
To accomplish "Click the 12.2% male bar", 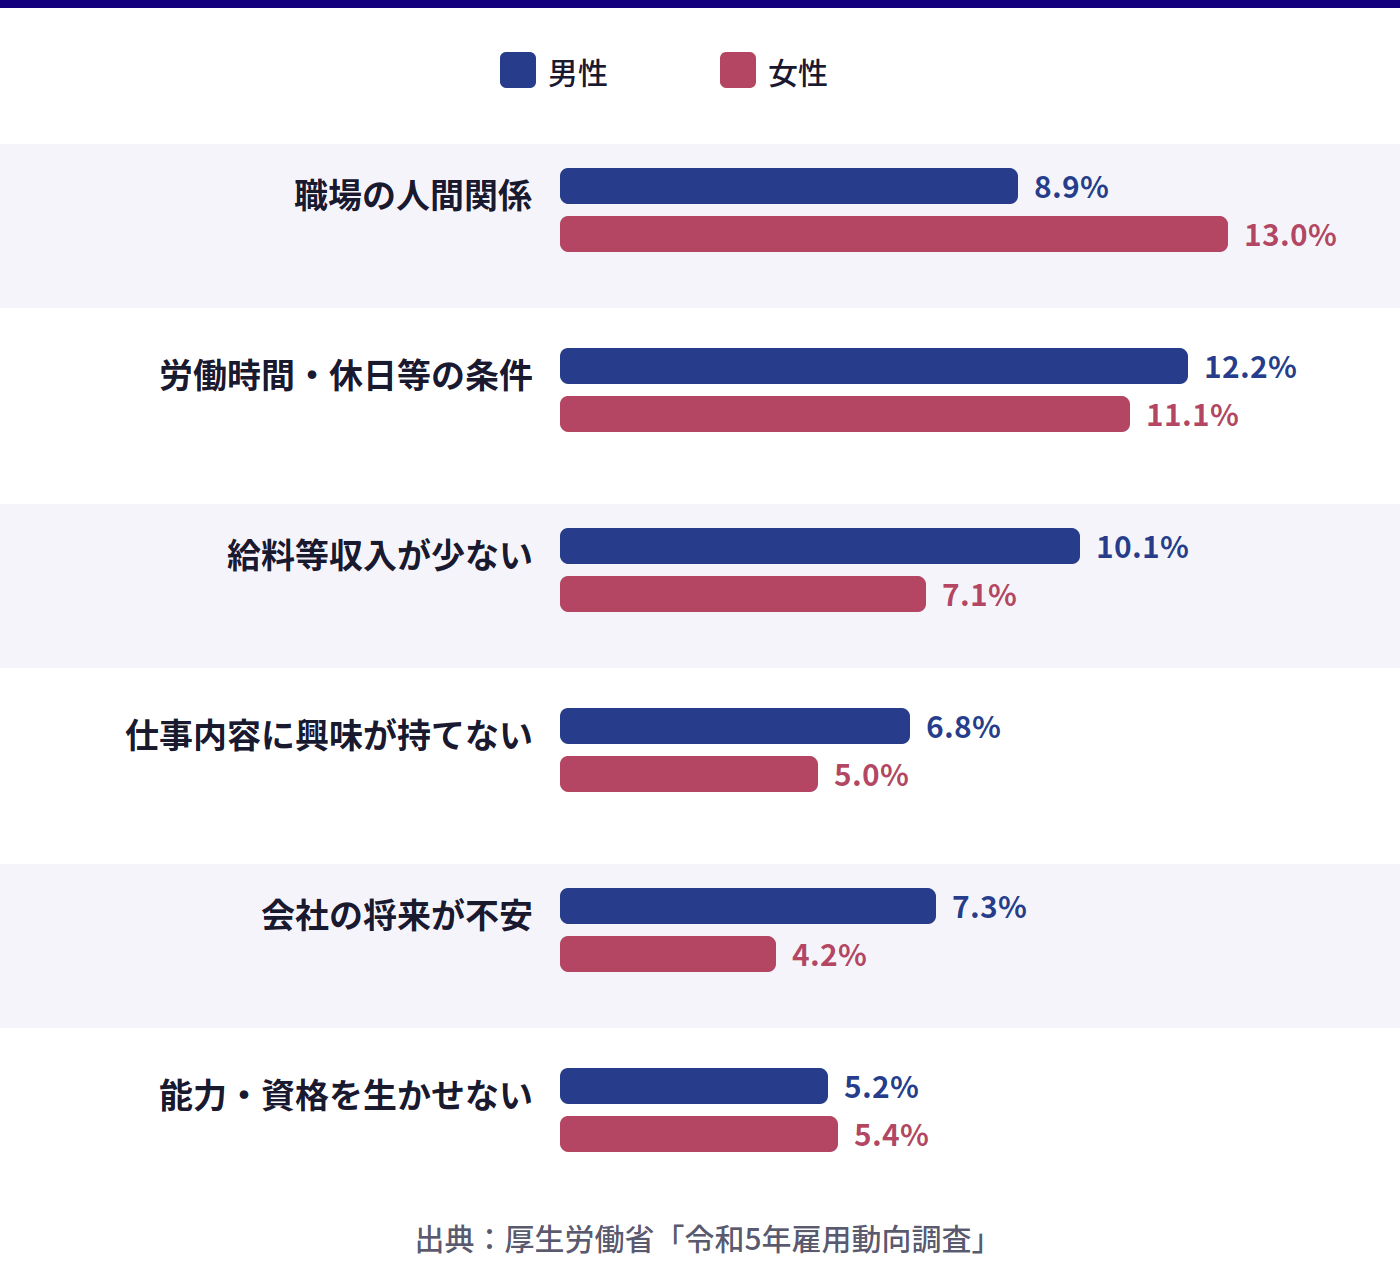I will point(873,366).
